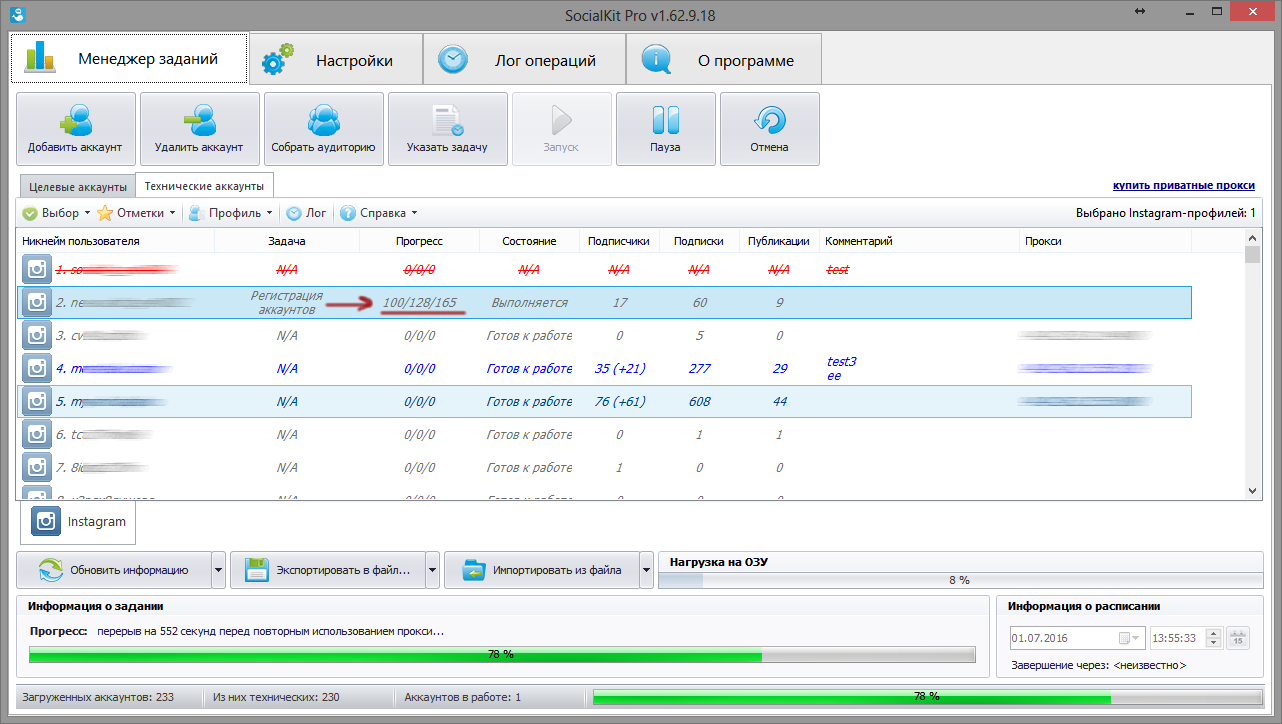Image resolution: width=1282 pixels, height=724 pixels.
Task: Sort by Подписчики column header
Action: [x=619, y=241]
